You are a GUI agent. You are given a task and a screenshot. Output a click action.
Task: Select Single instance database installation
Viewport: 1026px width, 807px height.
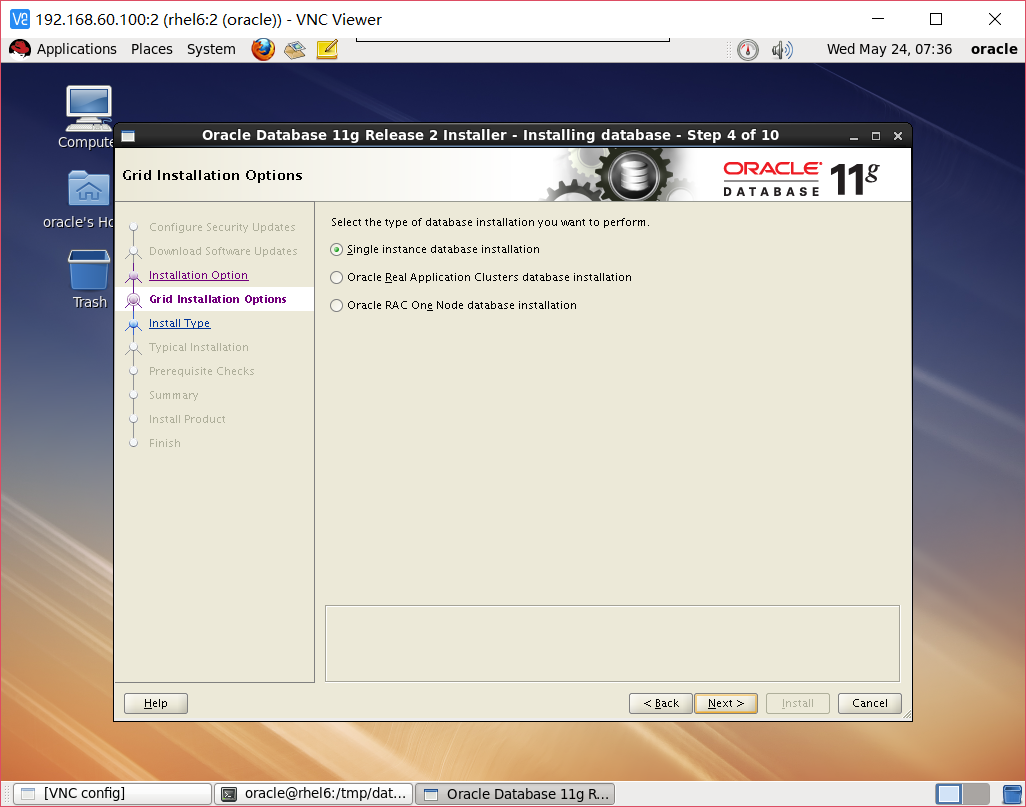(x=336, y=249)
